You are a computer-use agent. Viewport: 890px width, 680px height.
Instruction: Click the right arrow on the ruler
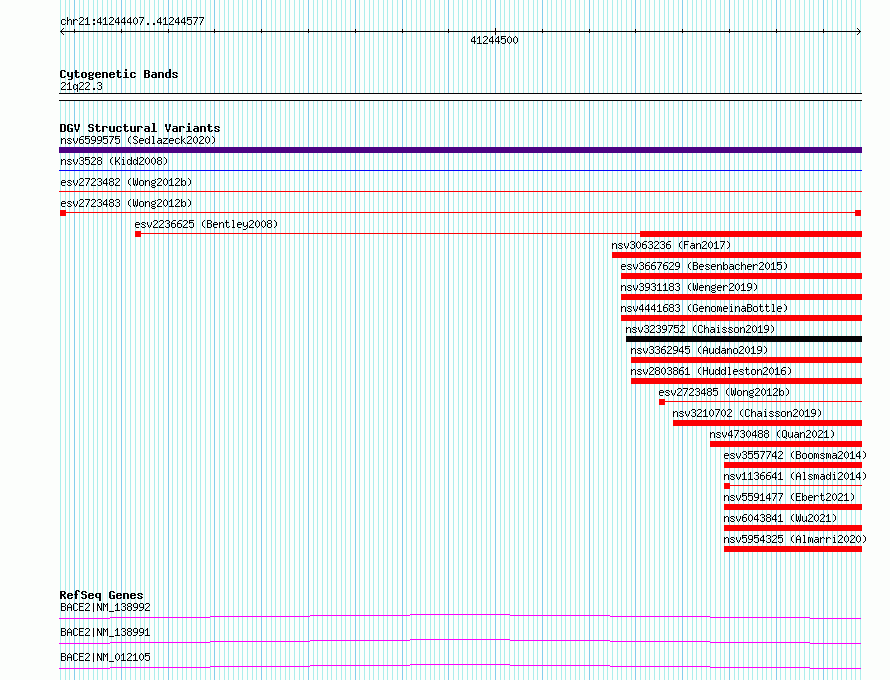click(x=858, y=32)
